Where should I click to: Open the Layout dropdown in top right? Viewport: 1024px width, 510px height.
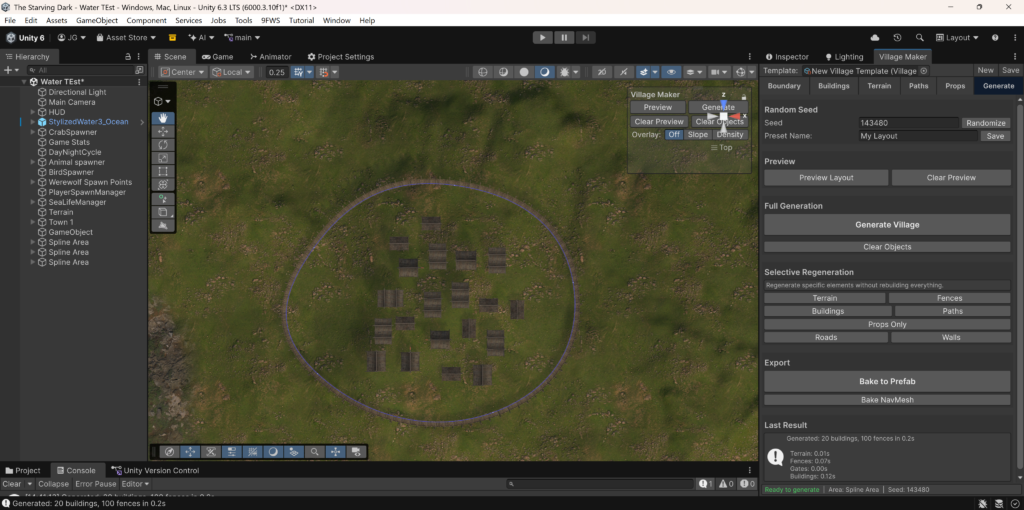coord(958,37)
